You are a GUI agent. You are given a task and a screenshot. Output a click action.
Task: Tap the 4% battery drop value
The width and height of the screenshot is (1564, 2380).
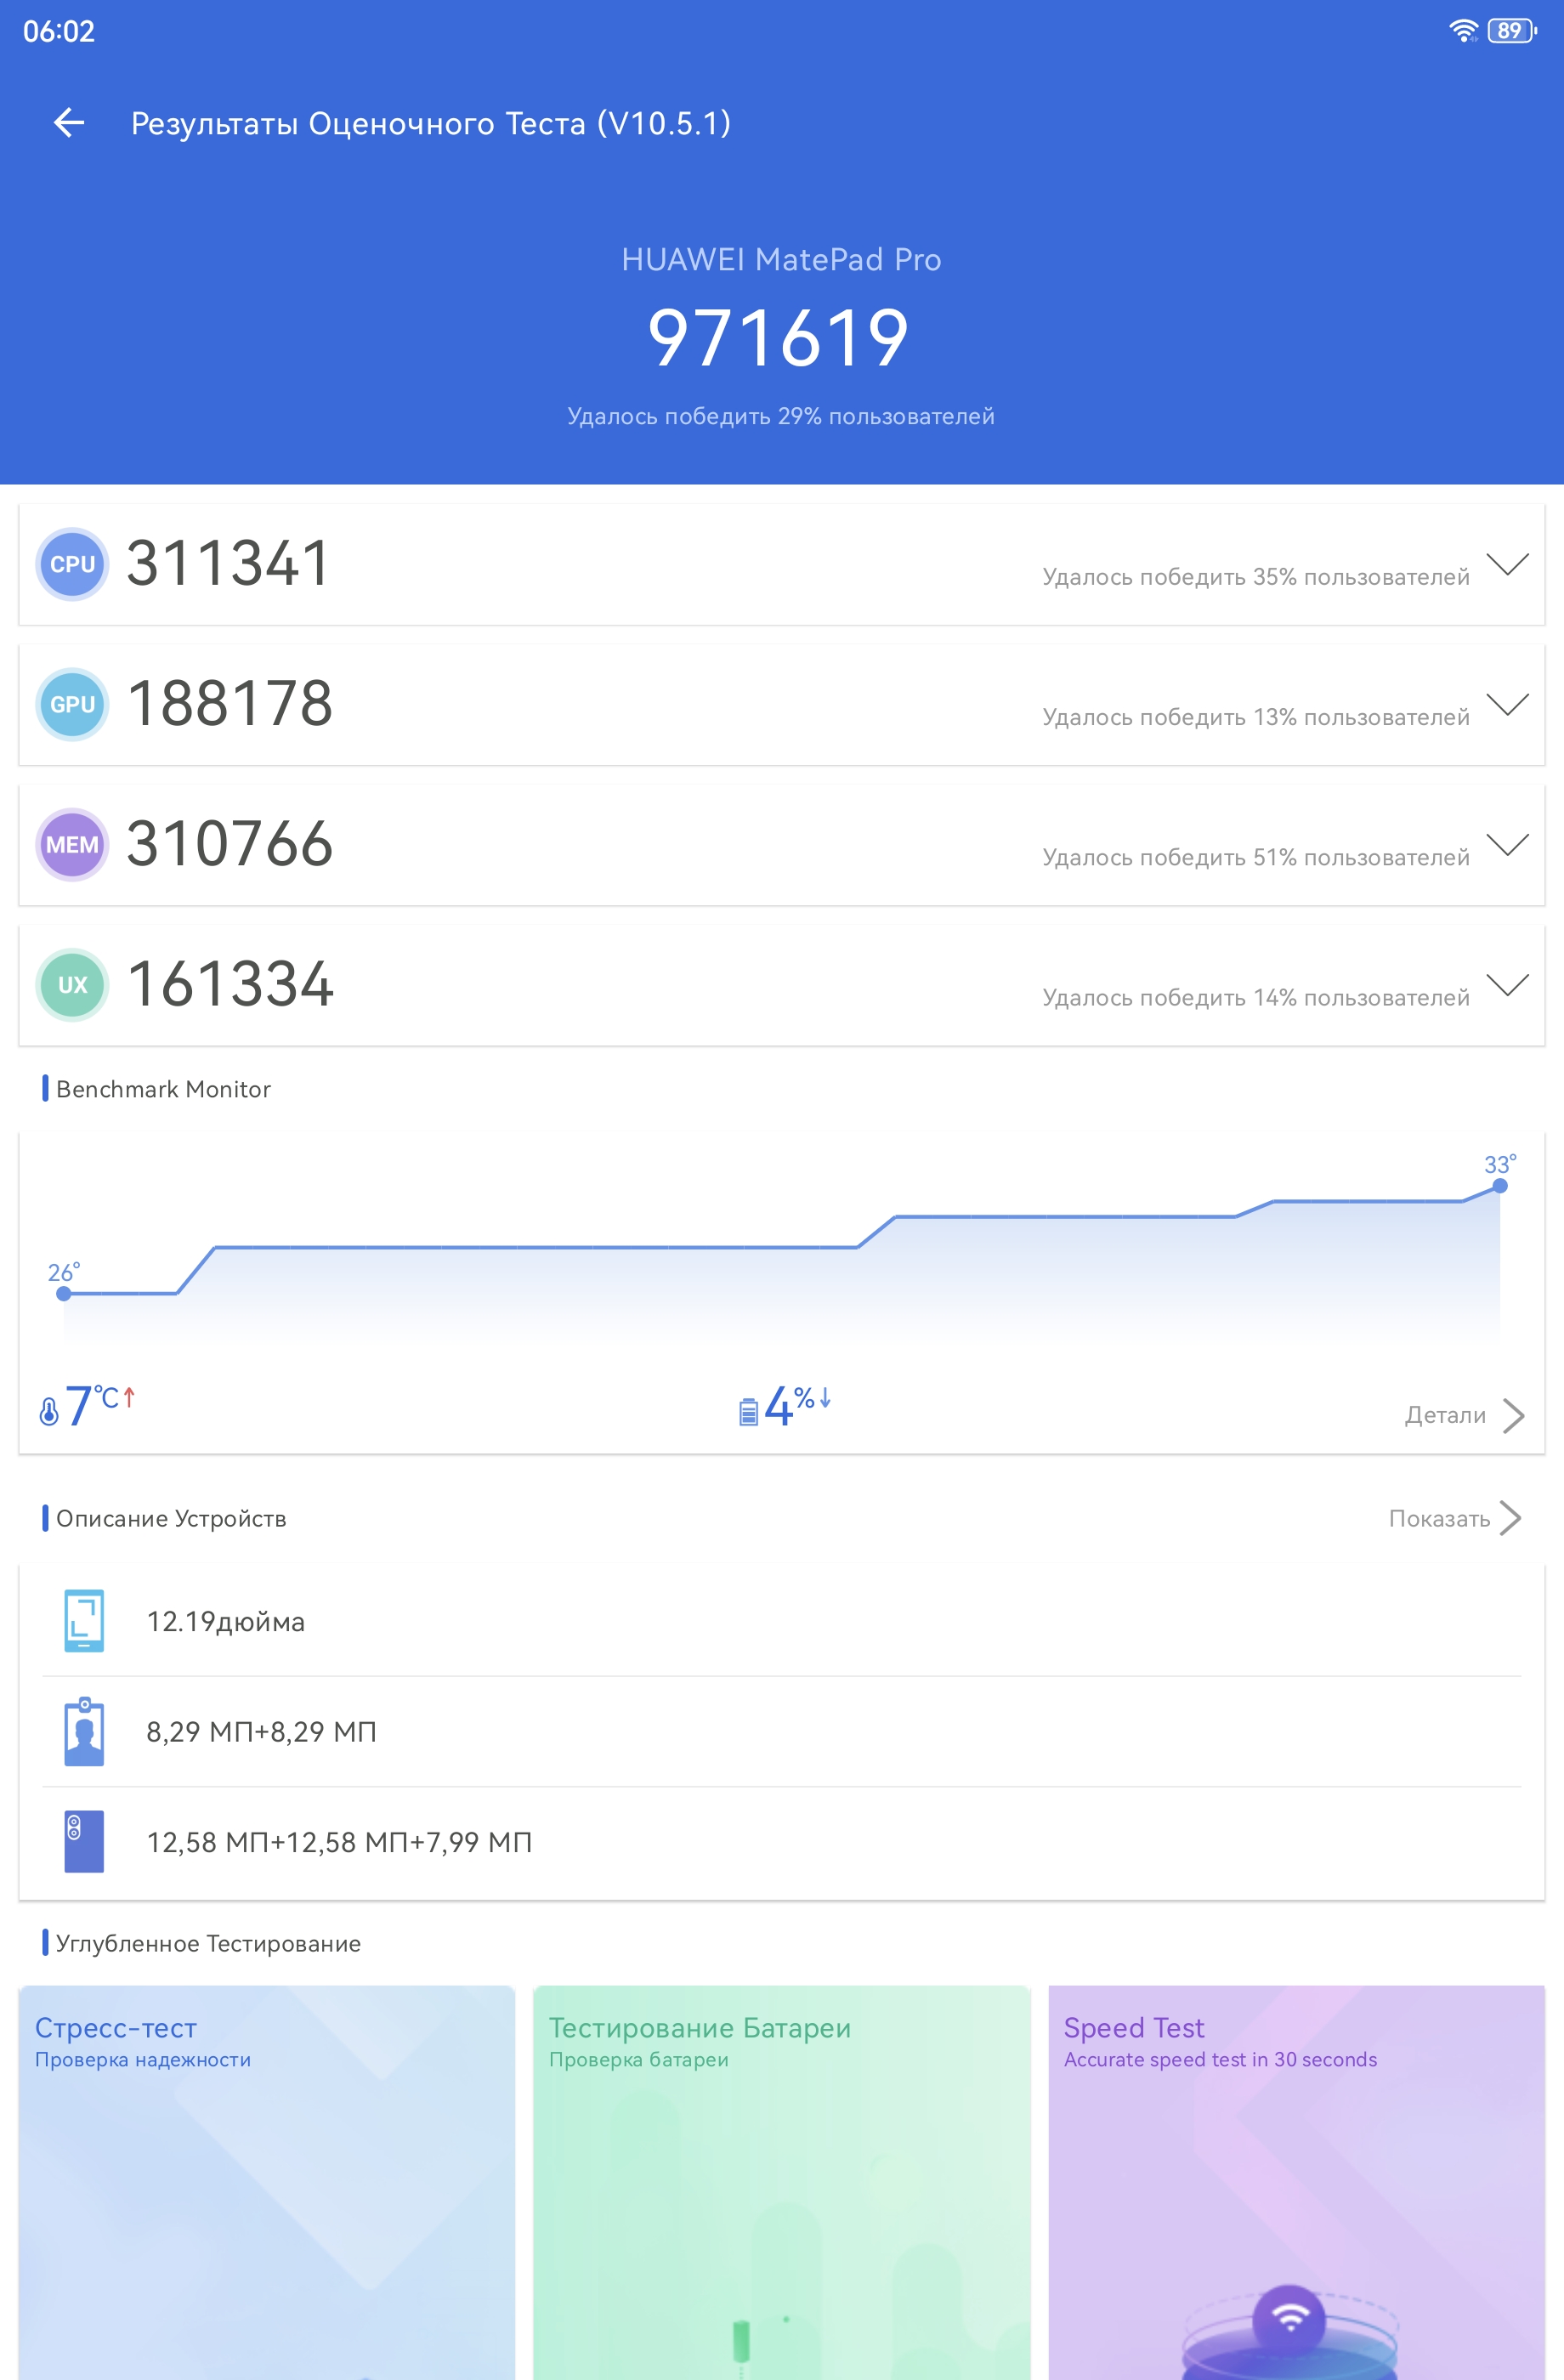point(798,1405)
